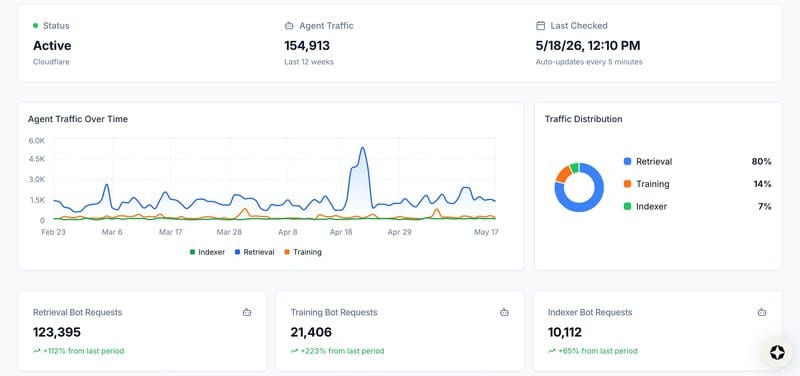Click the Retrieval label in Traffic Distribution
This screenshot has width=800, height=376.
(x=654, y=162)
